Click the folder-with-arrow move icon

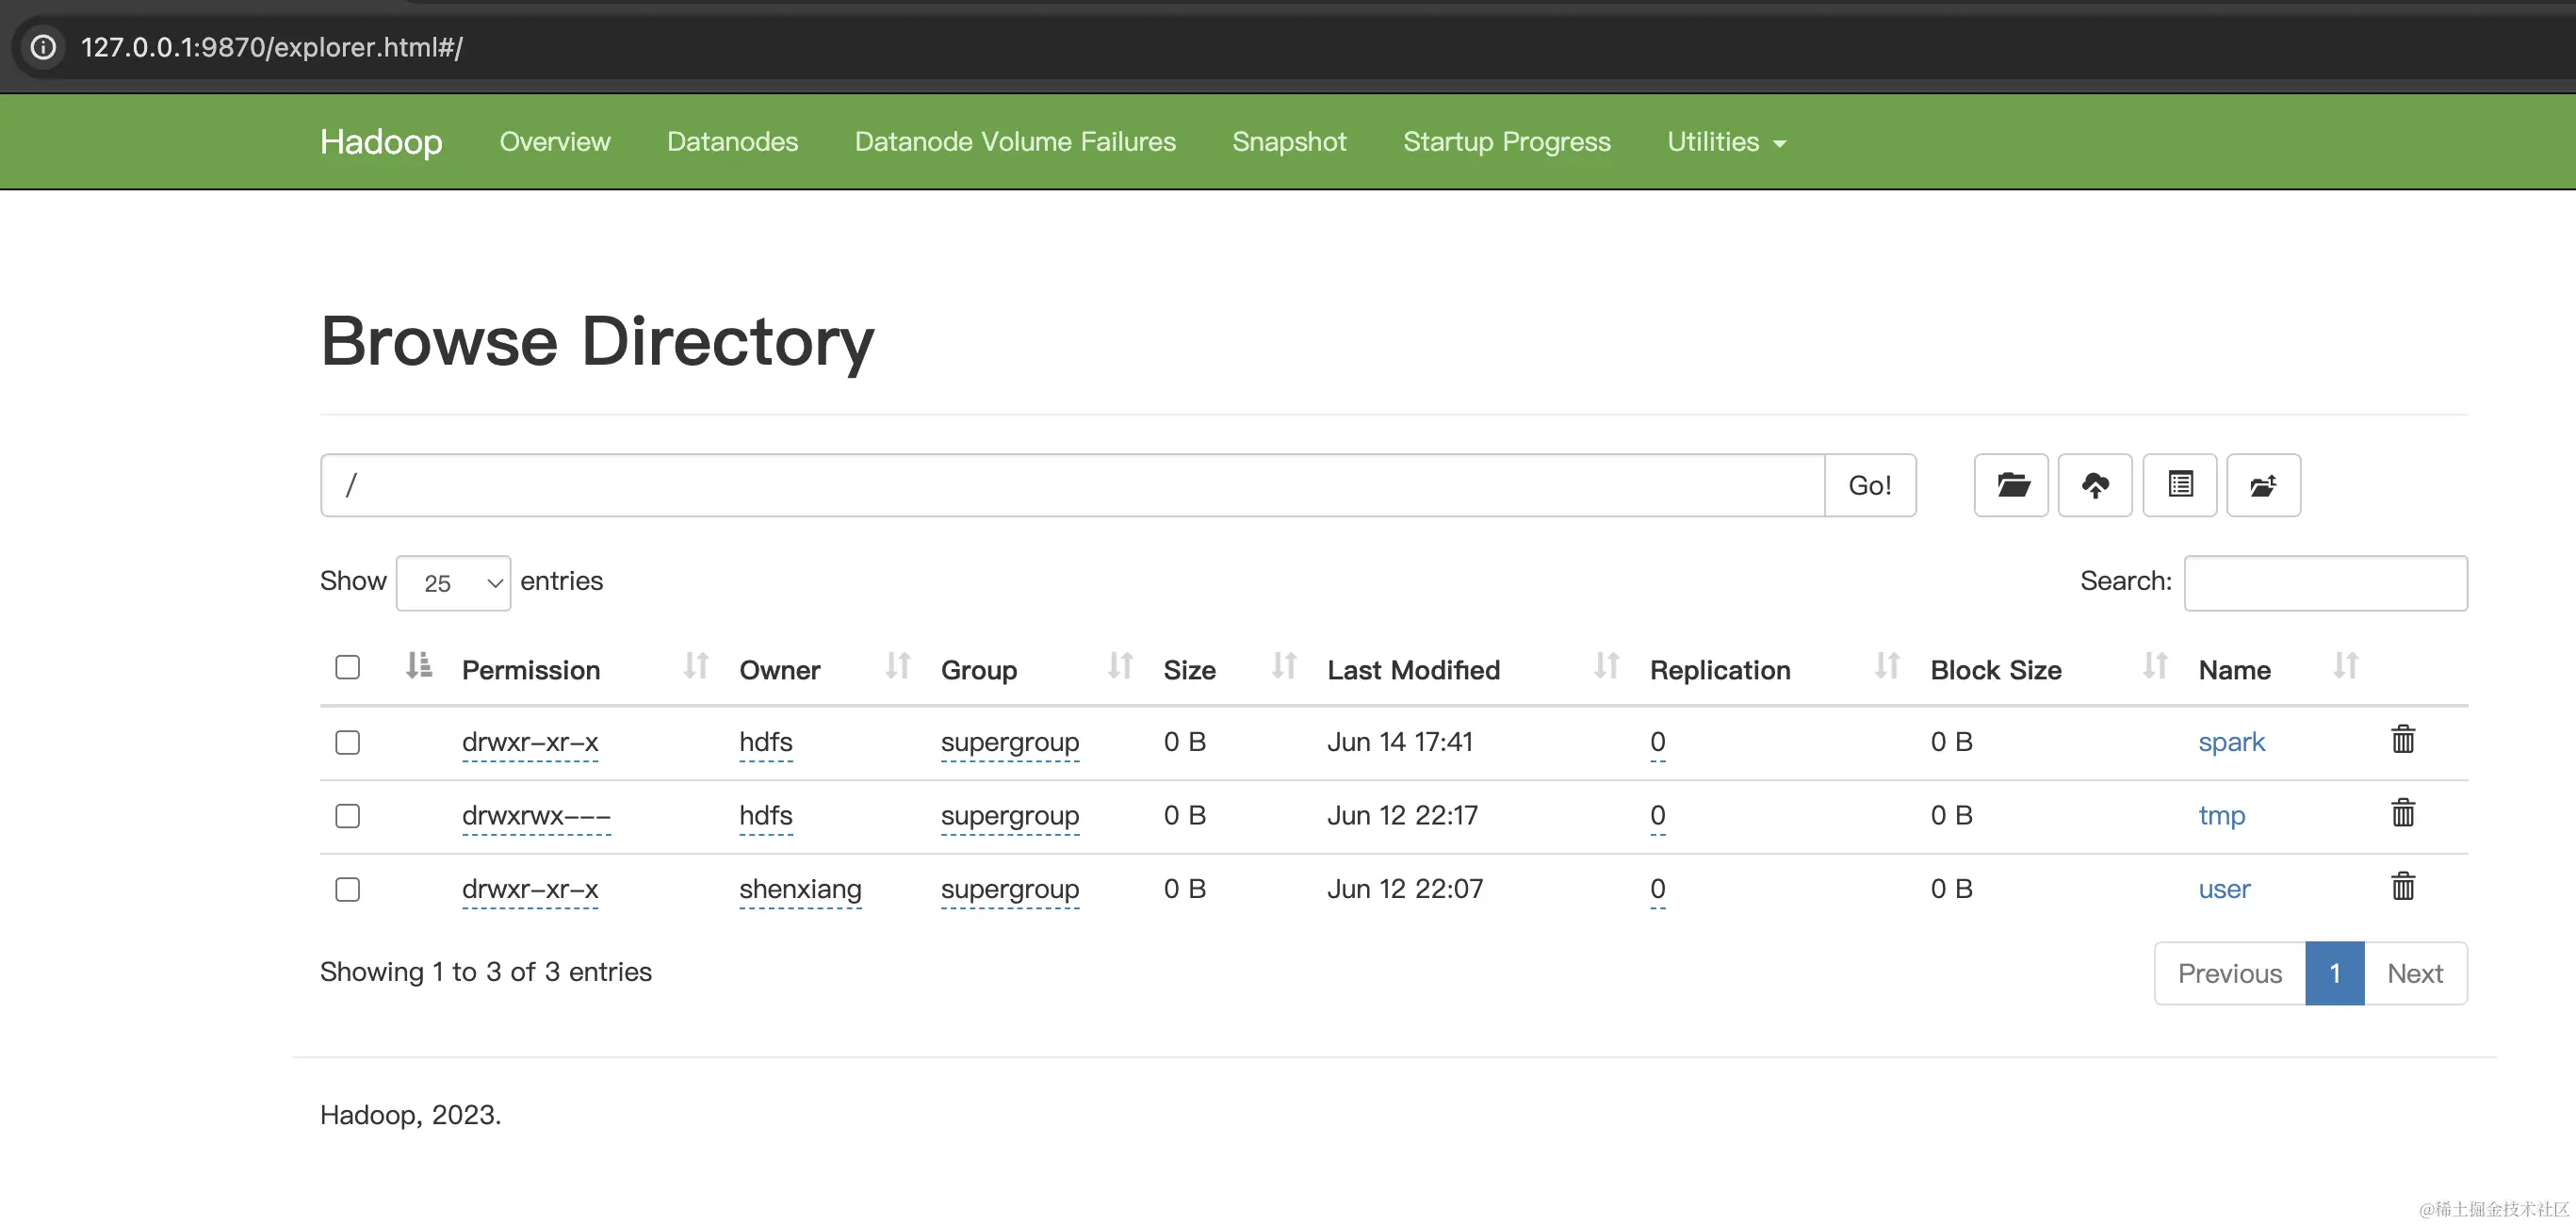[x=2264, y=485]
